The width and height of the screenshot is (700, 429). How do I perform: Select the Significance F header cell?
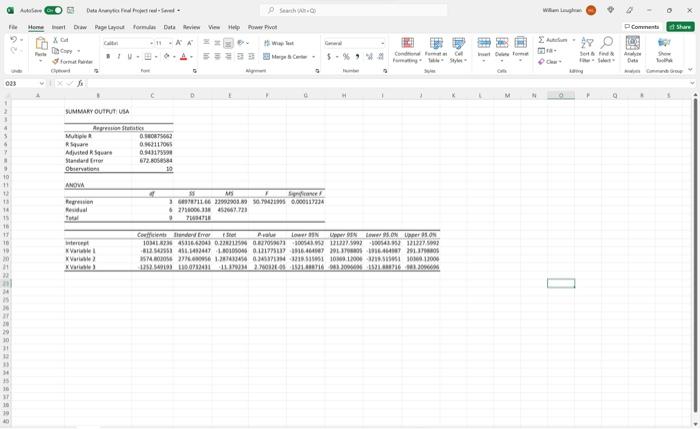305,194
